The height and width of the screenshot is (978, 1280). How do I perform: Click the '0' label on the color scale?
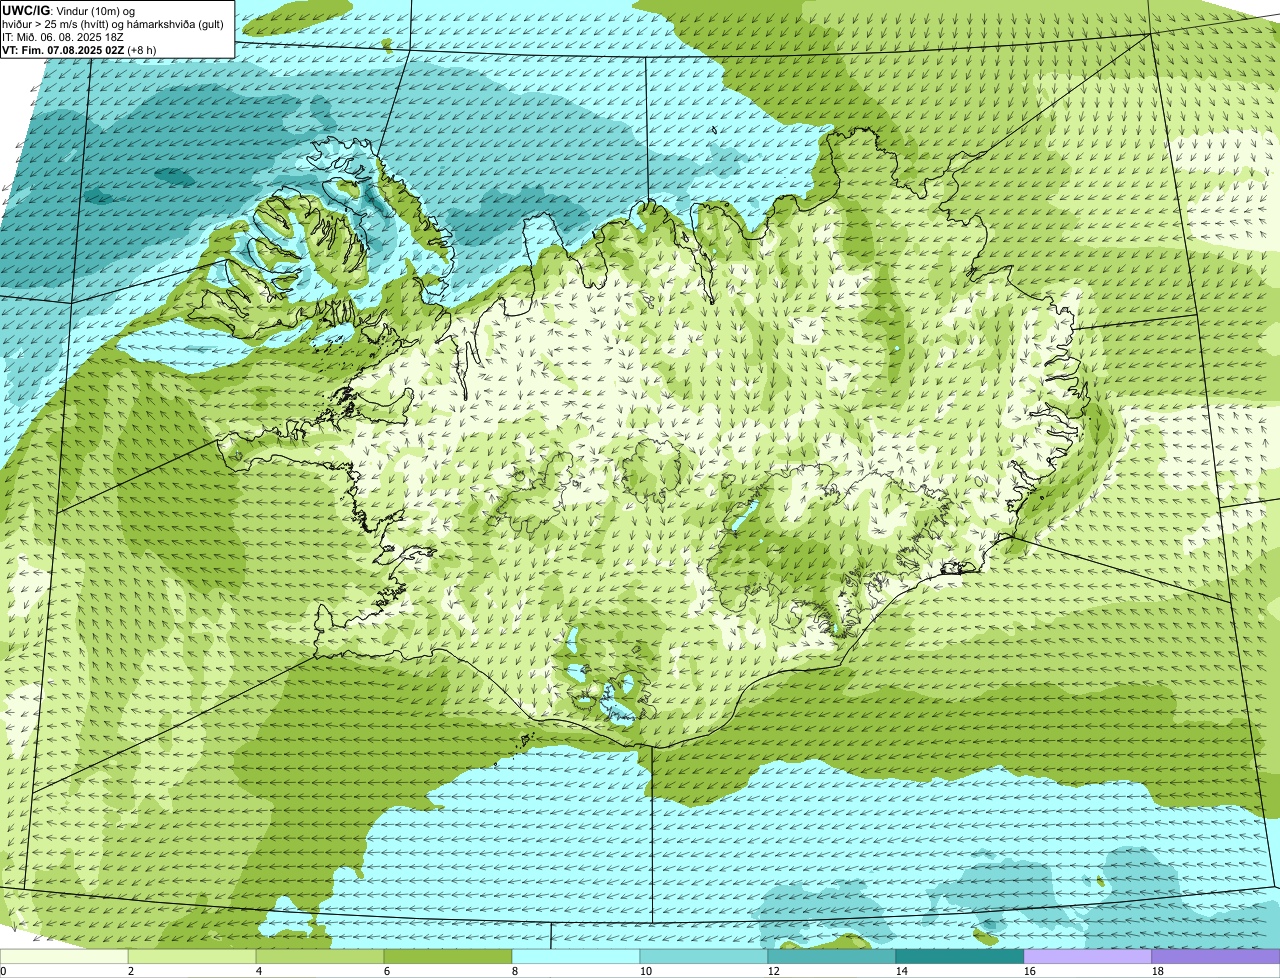[x=3, y=971]
